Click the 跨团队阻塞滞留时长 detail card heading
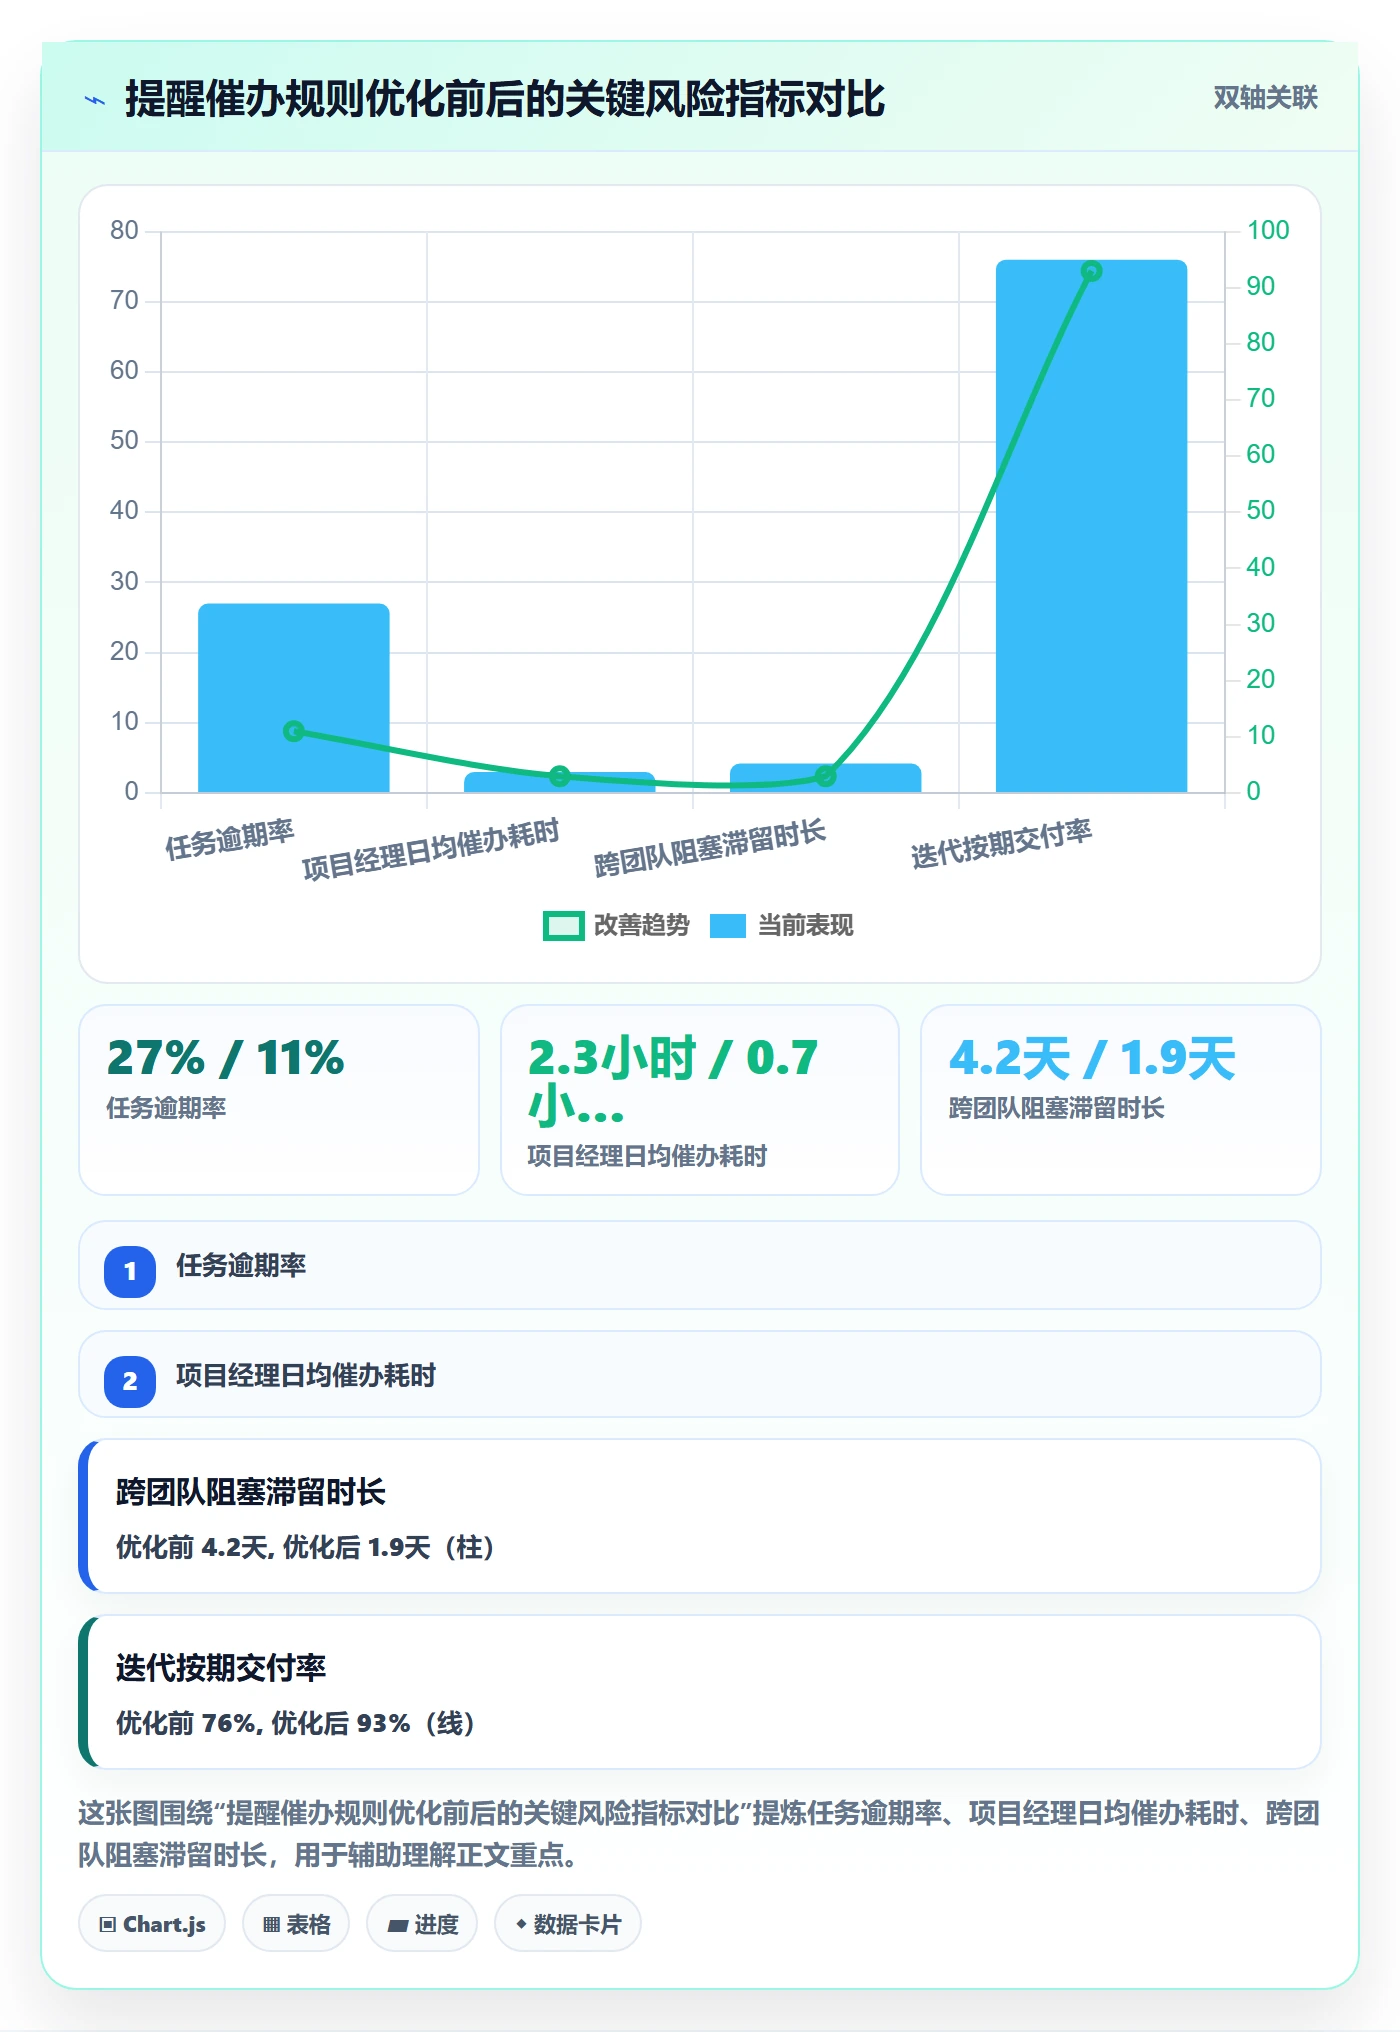 click(251, 1492)
